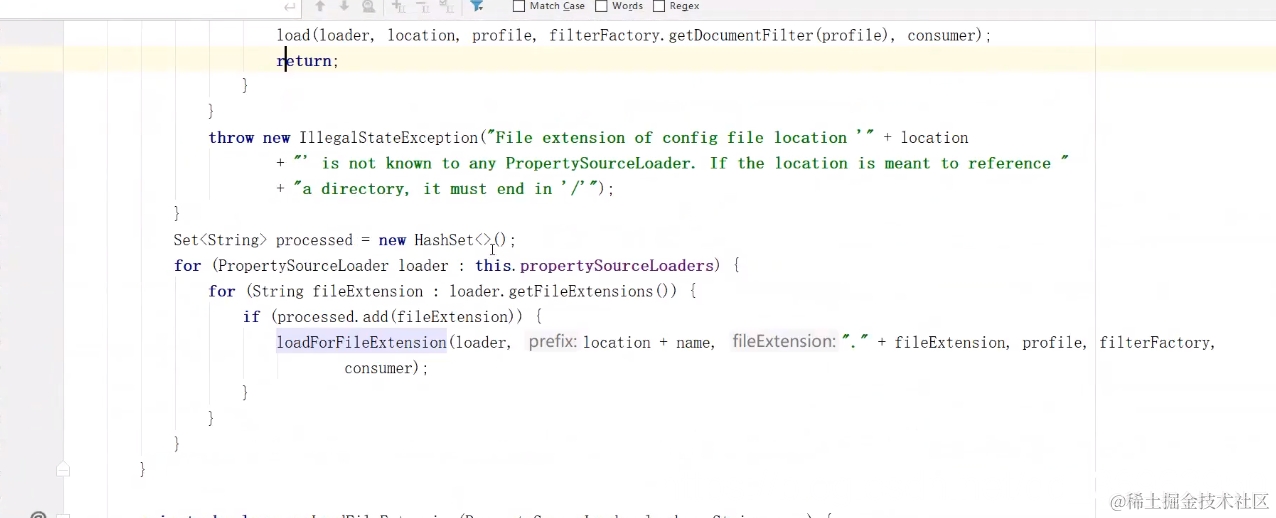Click the return keyword
1276x518 pixels.
click(x=304, y=61)
